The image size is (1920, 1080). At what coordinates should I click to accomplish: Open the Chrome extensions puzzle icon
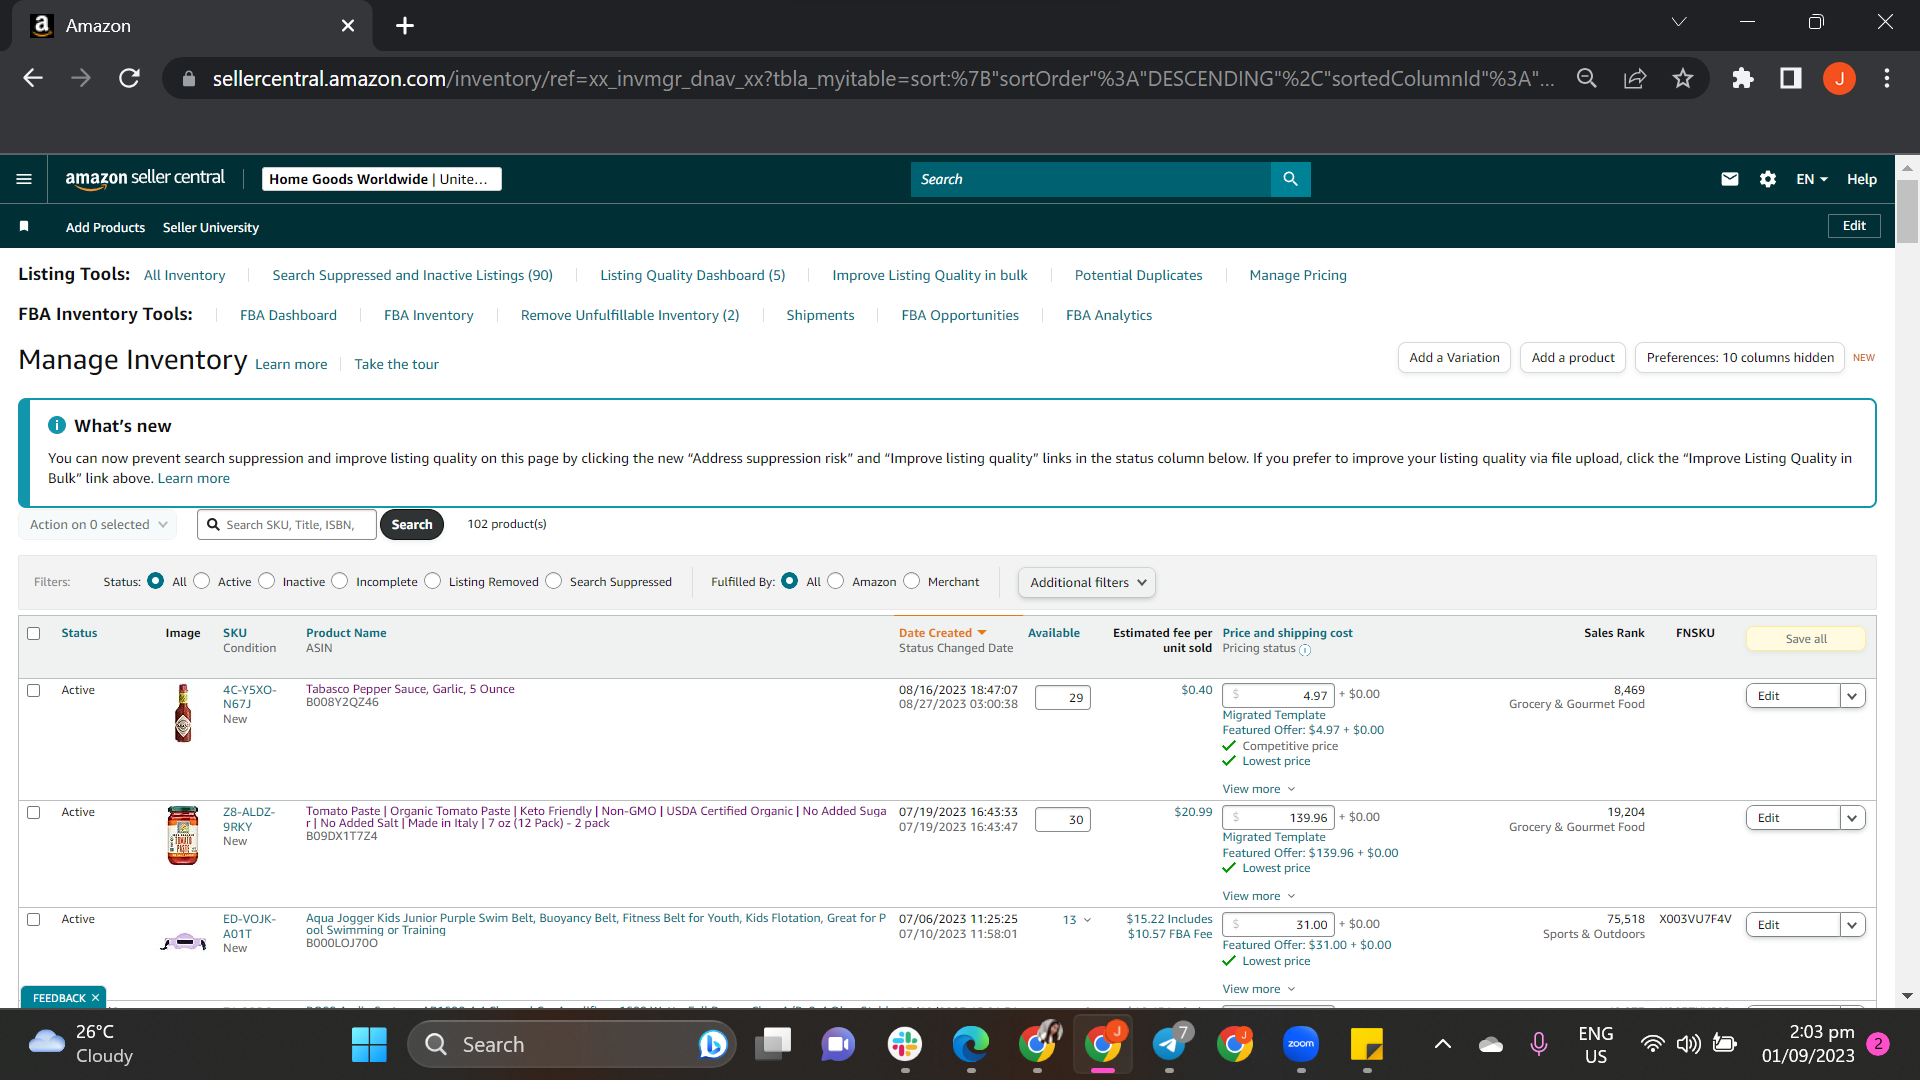tap(1743, 78)
